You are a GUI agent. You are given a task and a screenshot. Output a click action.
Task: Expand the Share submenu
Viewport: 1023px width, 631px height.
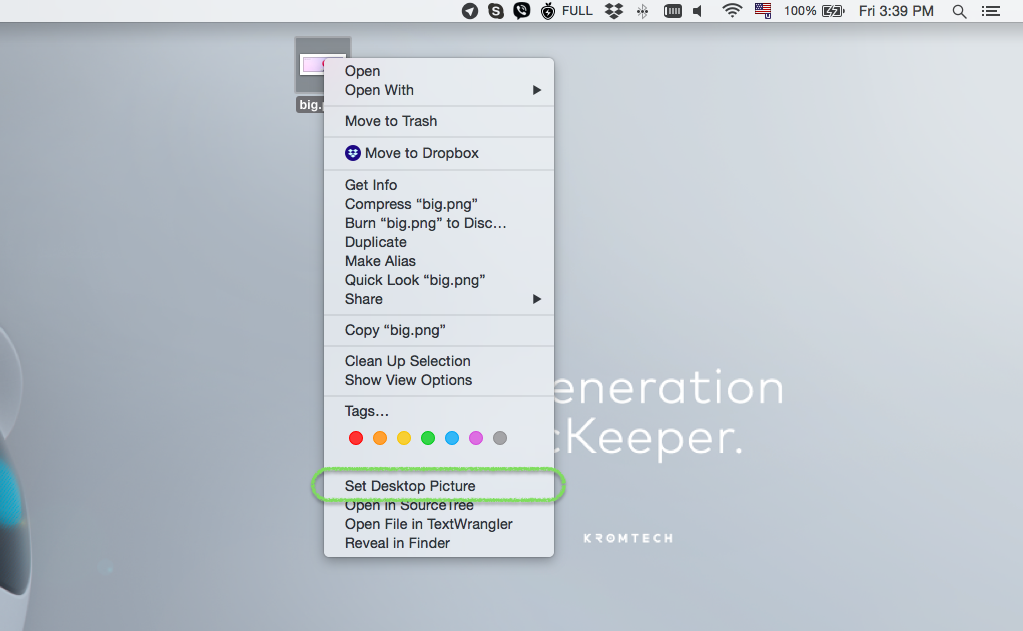pos(438,299)
